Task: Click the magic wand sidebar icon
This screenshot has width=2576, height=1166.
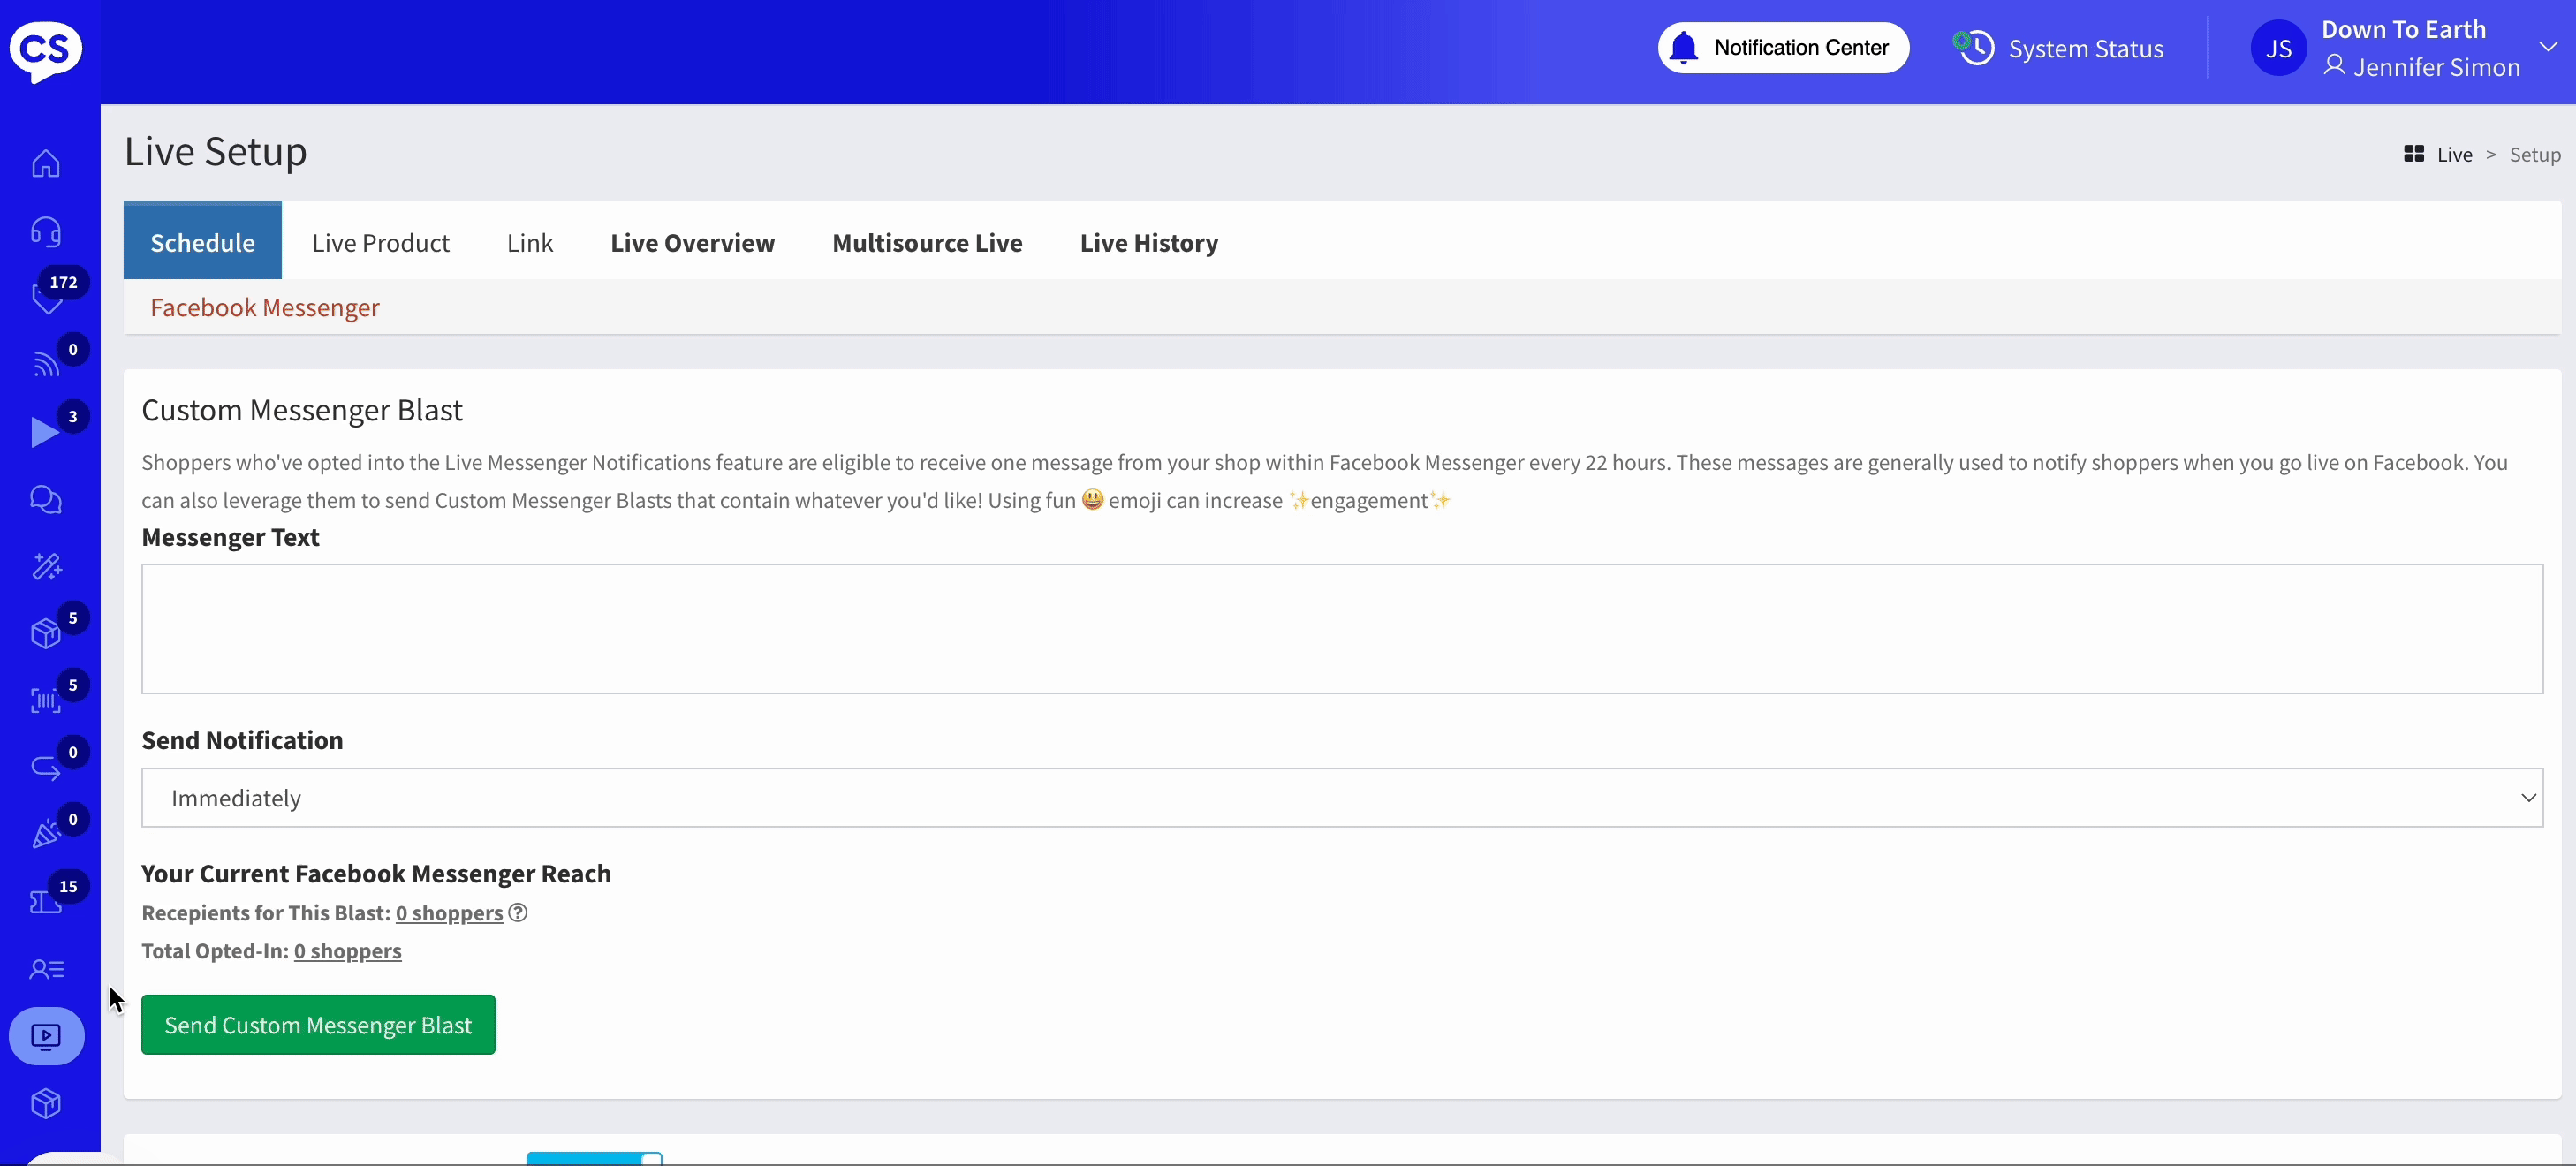Action: [46, 566]
